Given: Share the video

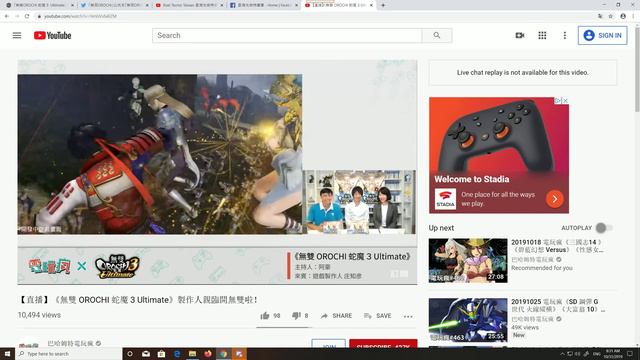Looking at the screenshot, I should point(336,316).
